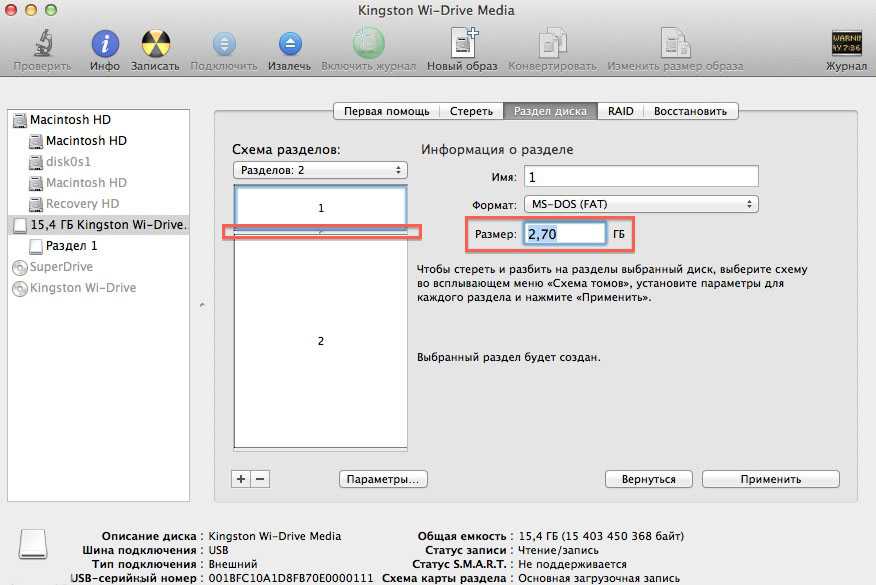Click the Проверить microscope toolbar icon

pyautogui.click(x=43, y=43)
